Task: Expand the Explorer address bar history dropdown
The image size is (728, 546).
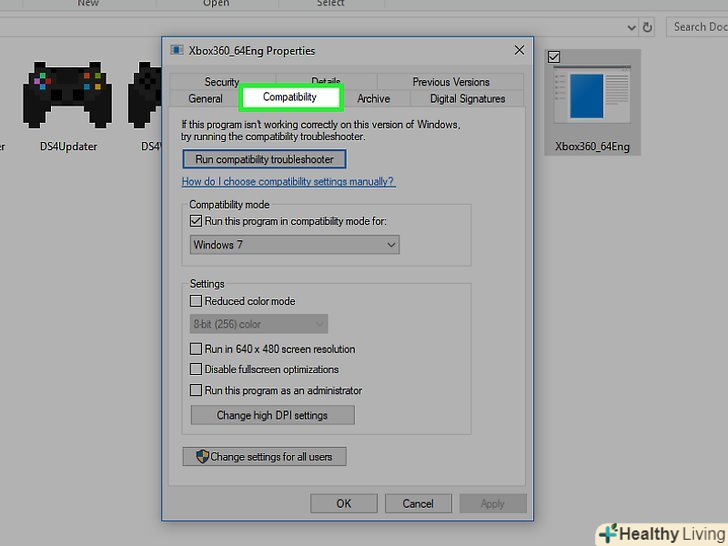Action: tap(631, 27)
